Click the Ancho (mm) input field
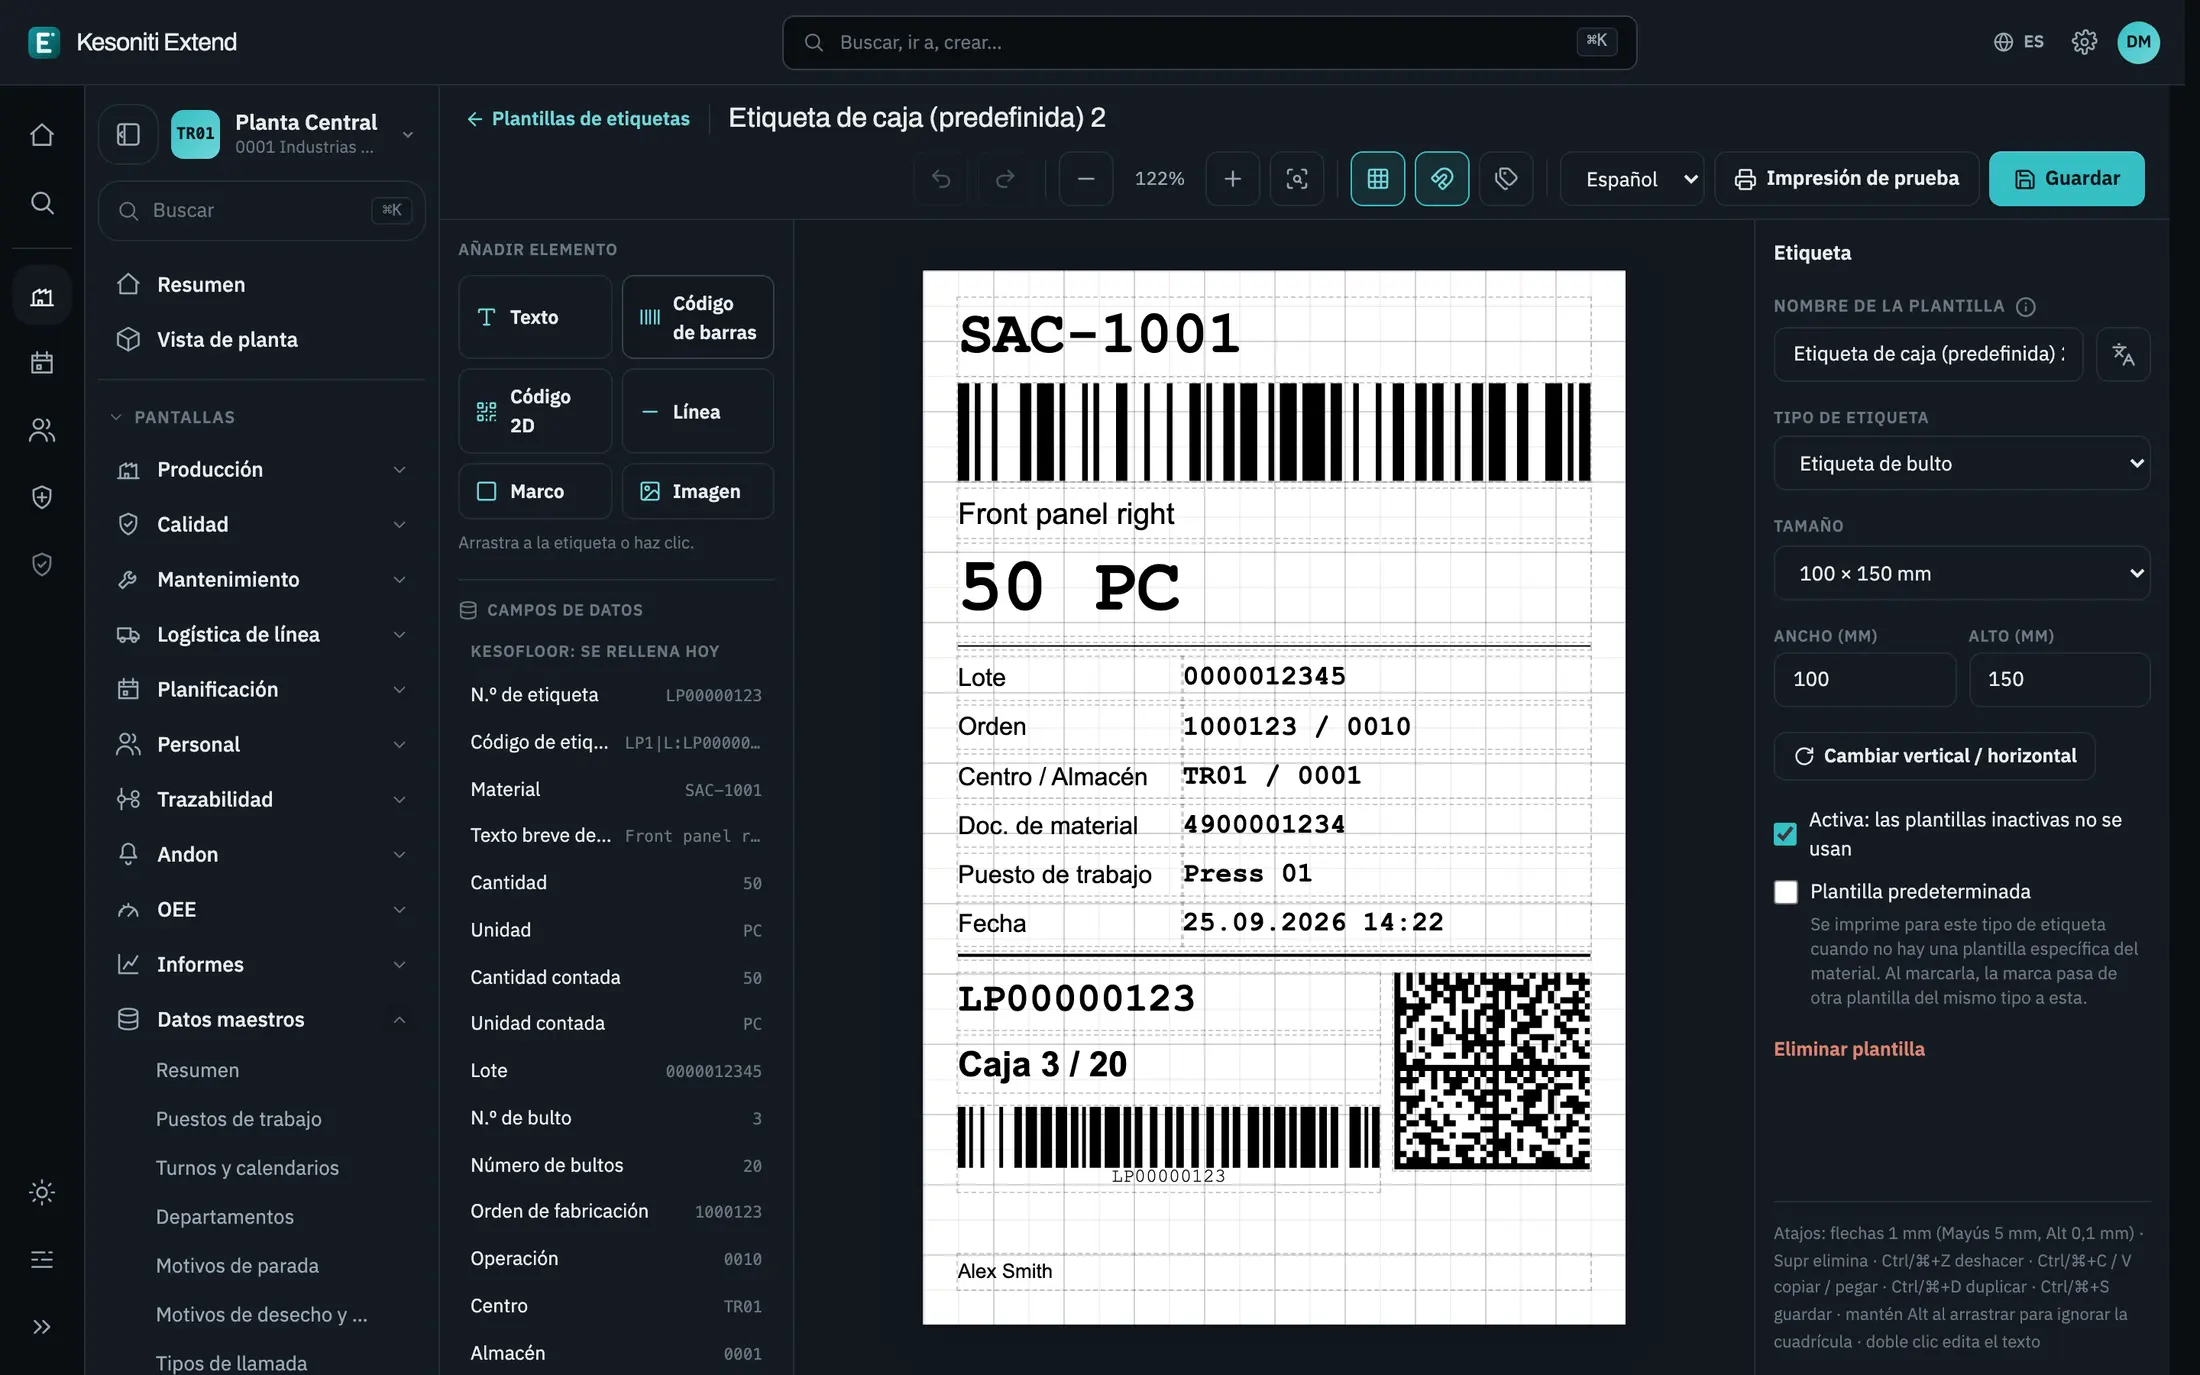The height and width of the screenshot is (1375, 2200). tap(1865, 680)
